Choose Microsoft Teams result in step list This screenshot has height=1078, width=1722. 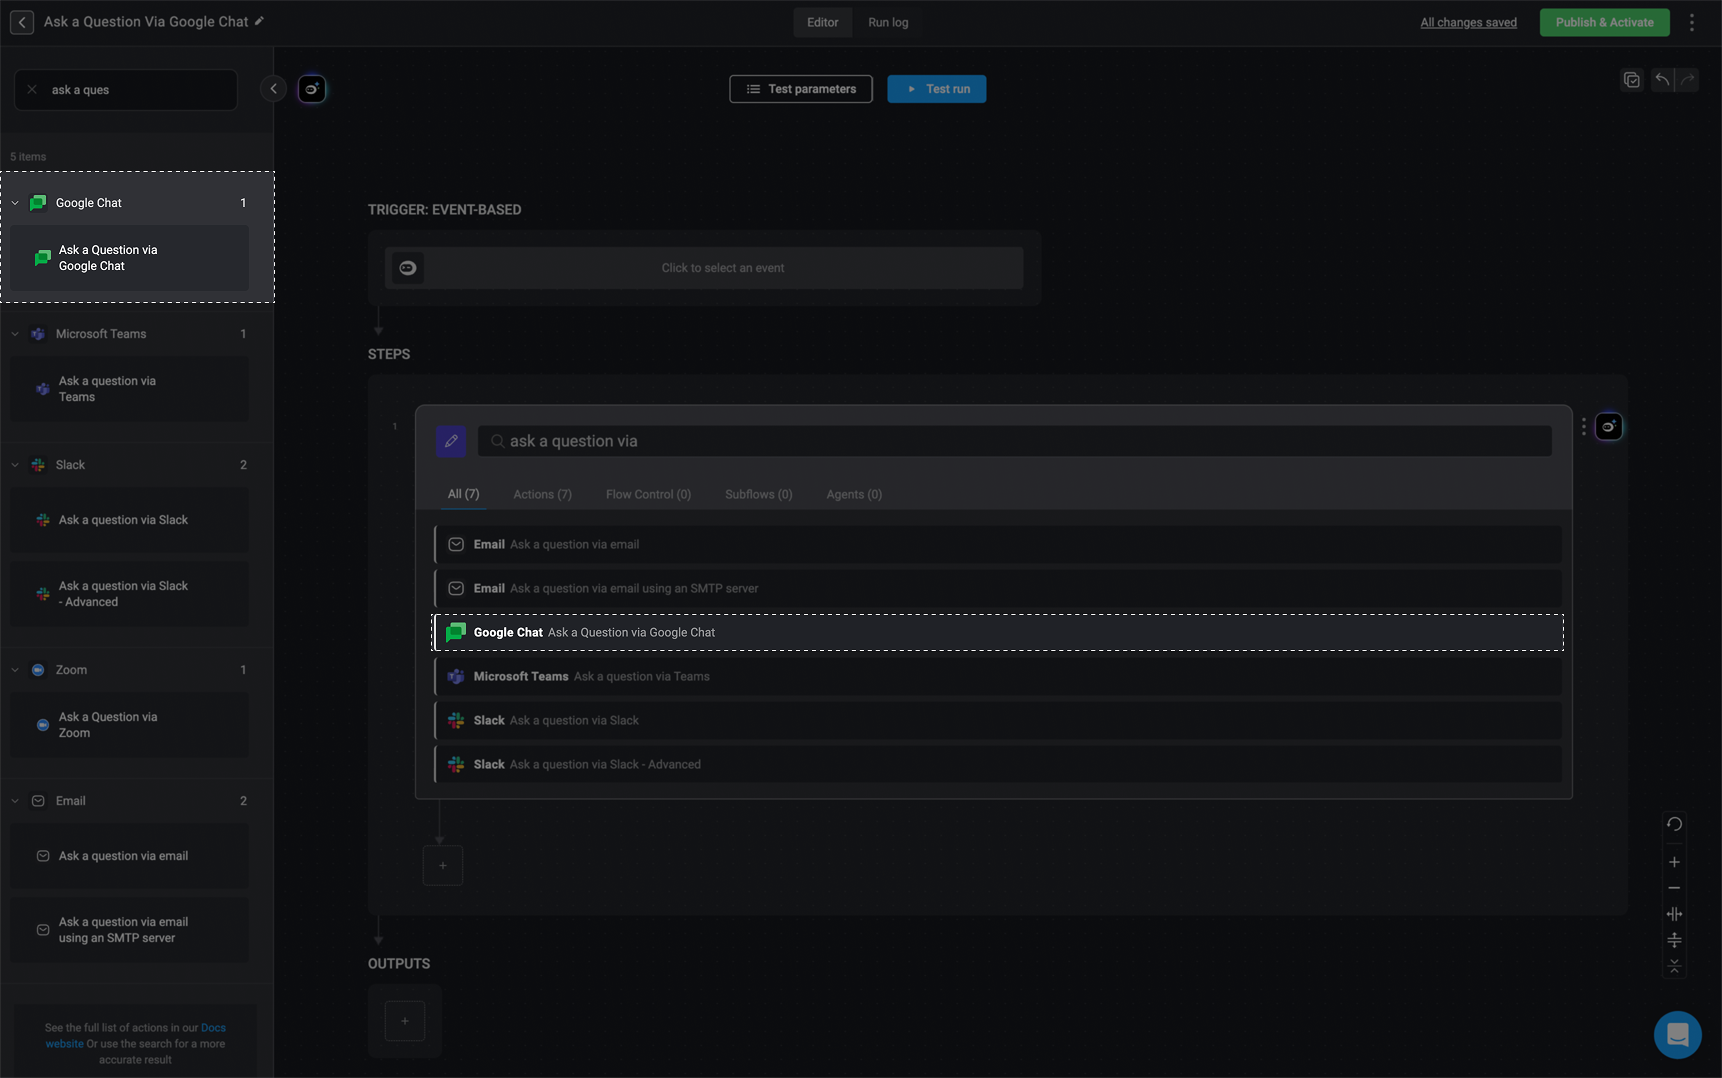998,676
